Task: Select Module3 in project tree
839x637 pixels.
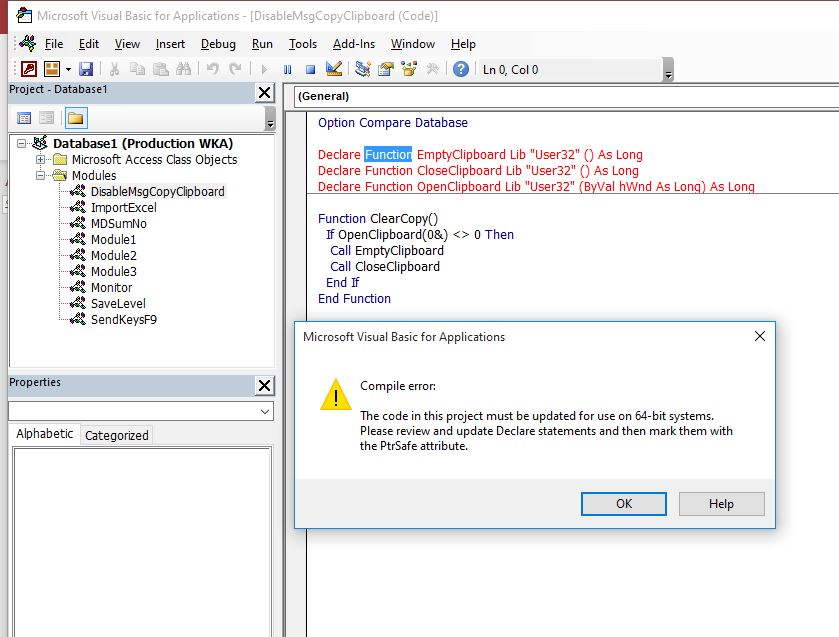Action: [113, 271]
